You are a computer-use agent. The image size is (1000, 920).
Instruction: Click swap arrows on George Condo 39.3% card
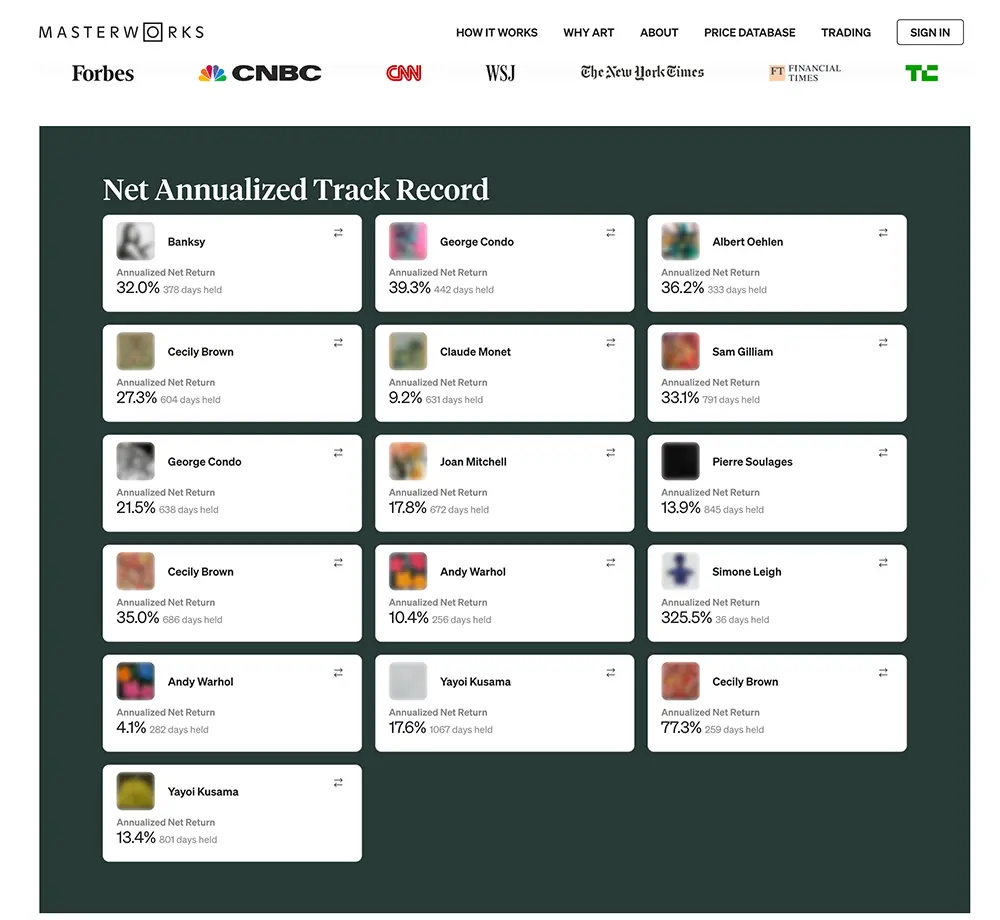click(610, 233)
